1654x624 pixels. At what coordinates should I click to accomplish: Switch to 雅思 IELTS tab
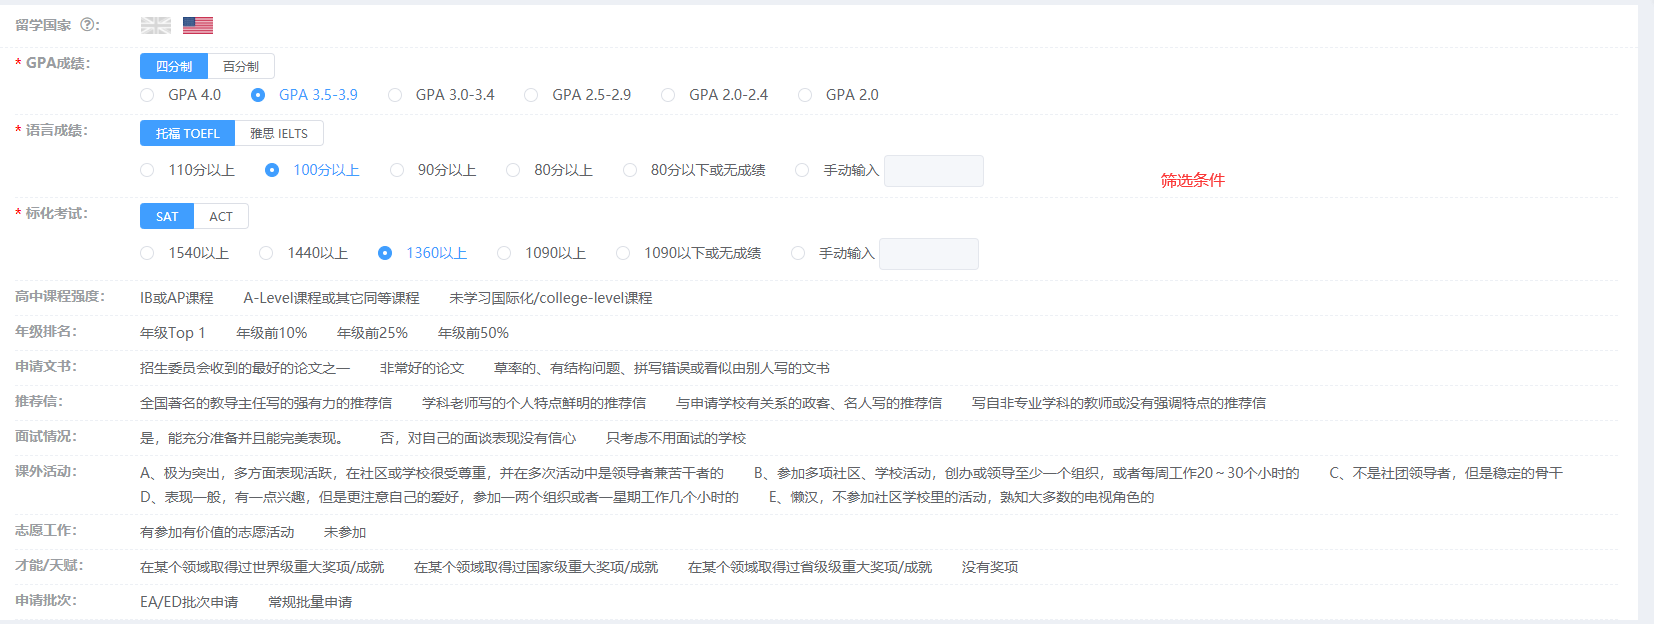coord(279,133)
